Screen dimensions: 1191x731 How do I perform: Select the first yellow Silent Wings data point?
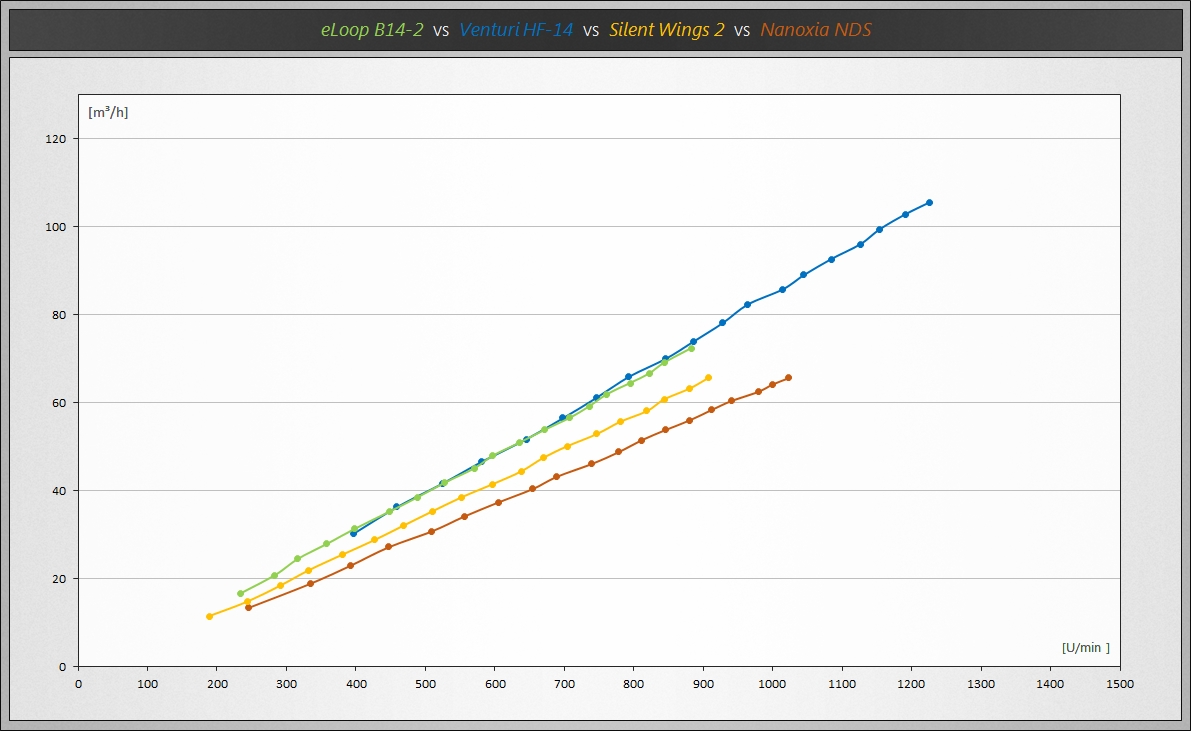(x=210, y=616)
